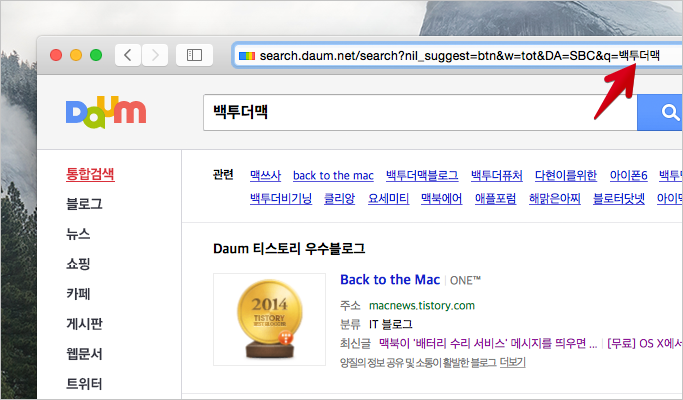Click the ONE™ author name

[465, 280]
